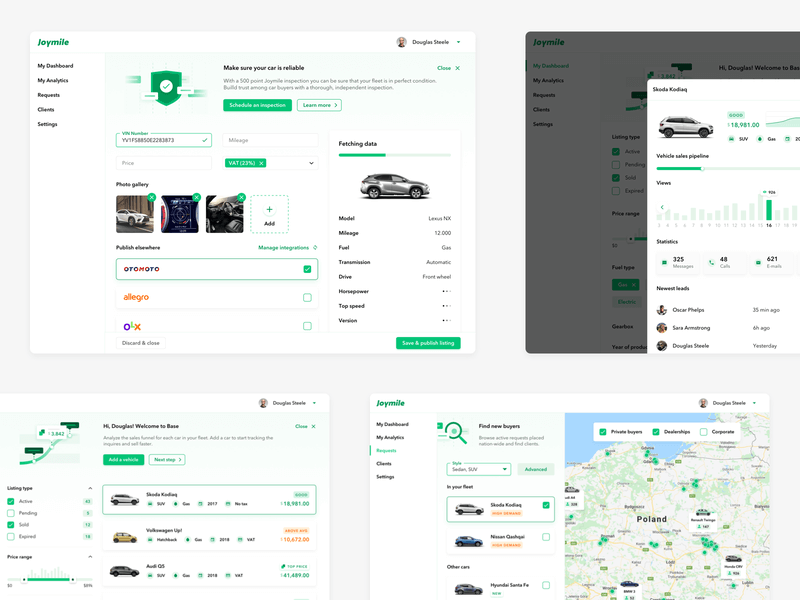Uncheck the OTOMOTO publish checkbox
This screenshot has width=800, height=600.
pos(307,269)
